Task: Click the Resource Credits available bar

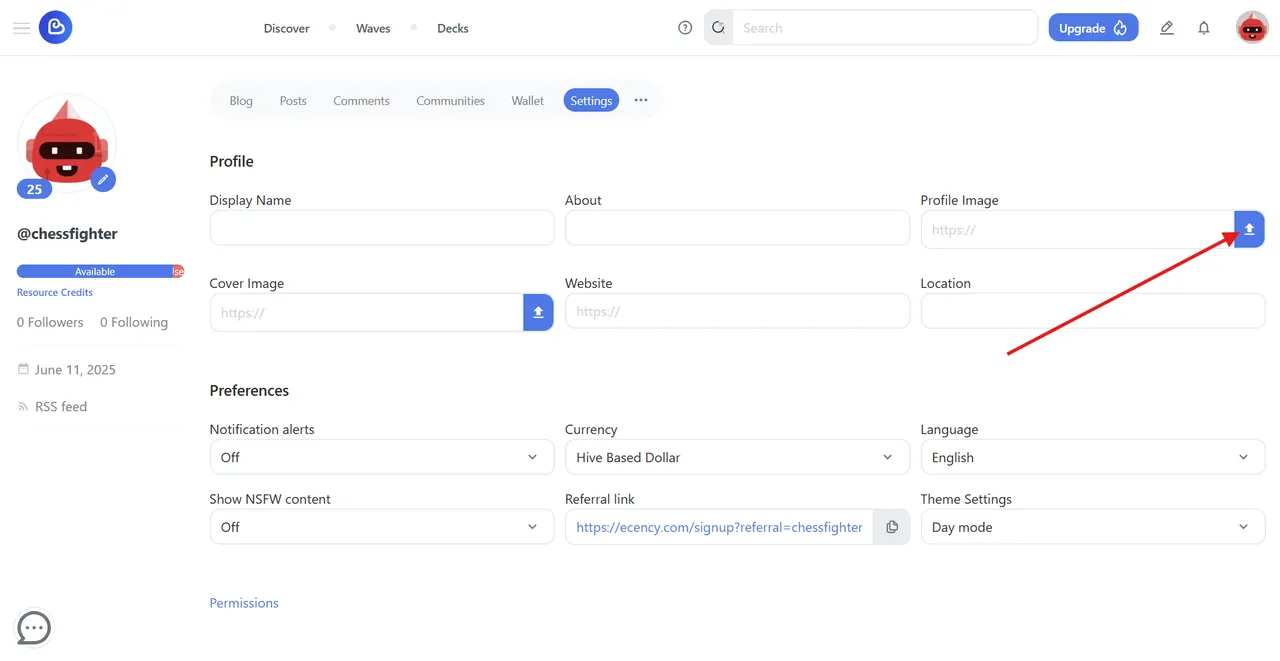Action: (100, 271)
